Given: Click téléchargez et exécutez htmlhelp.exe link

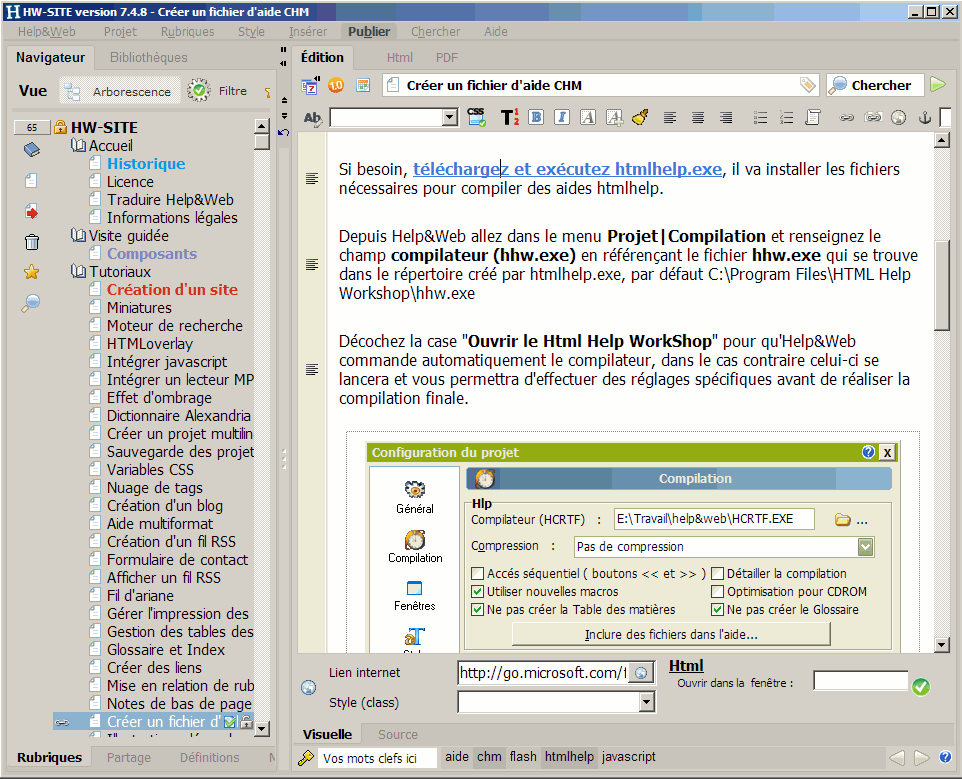Looking at the screenshot, I should (x=568, y=169).
